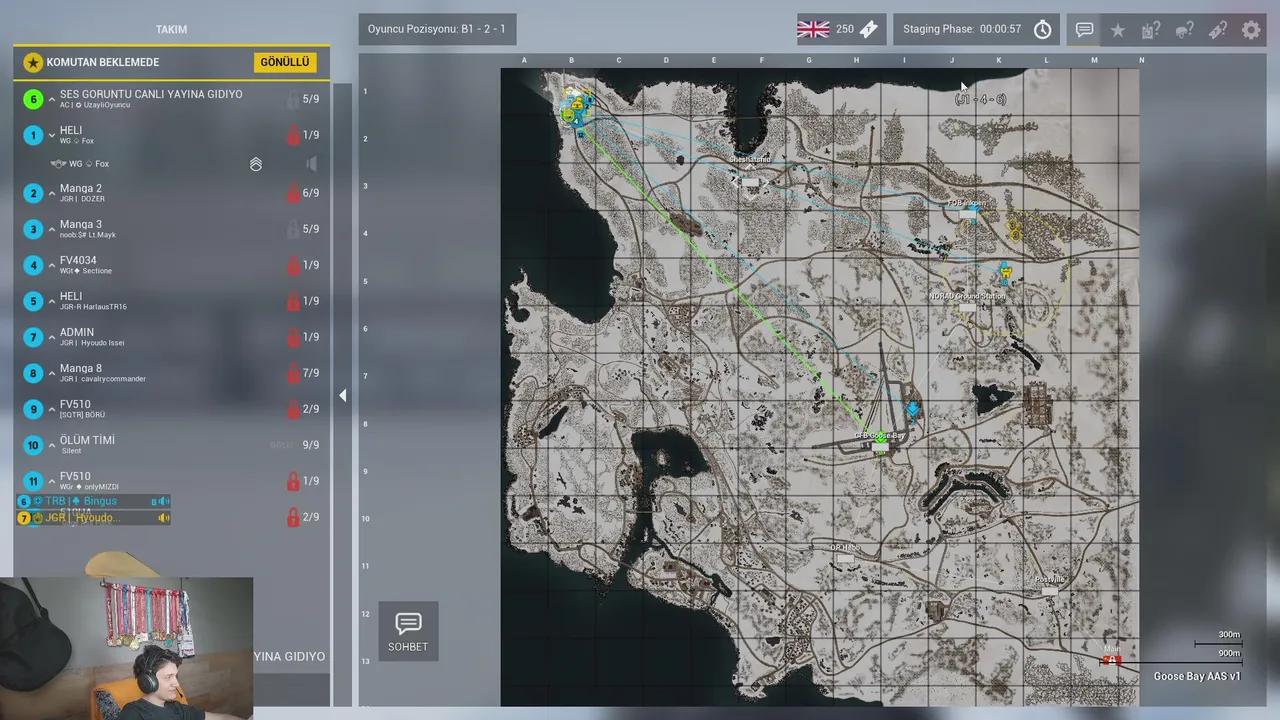Screen dimensions: 1280x720
Task: Expand squad 9 FV510 chevron
Action: [51, 409]
